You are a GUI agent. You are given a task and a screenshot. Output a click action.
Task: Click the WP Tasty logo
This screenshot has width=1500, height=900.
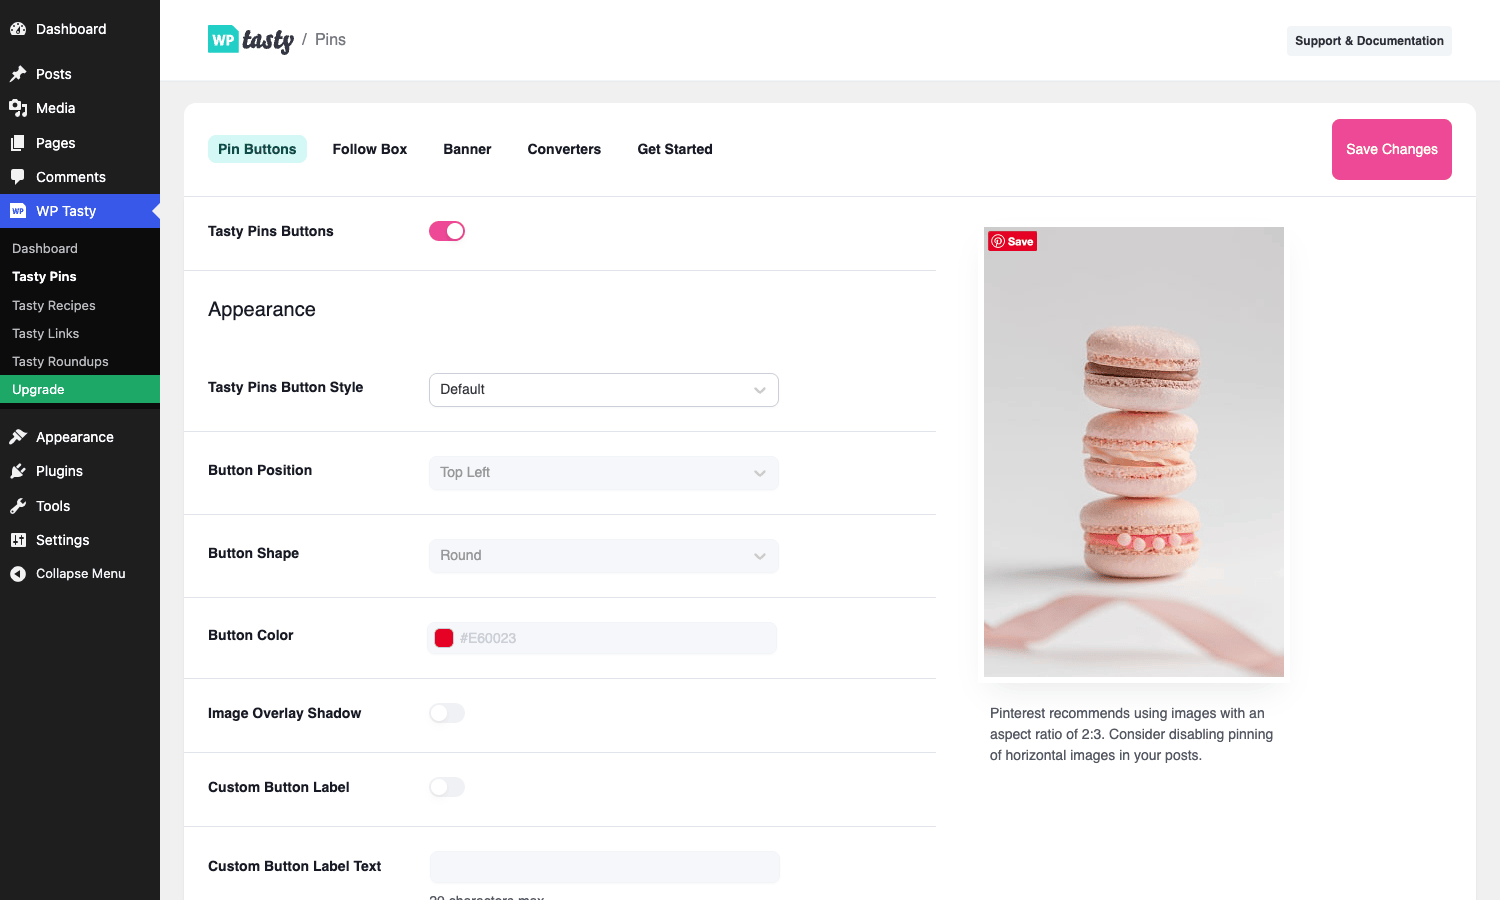pos(251,40)
